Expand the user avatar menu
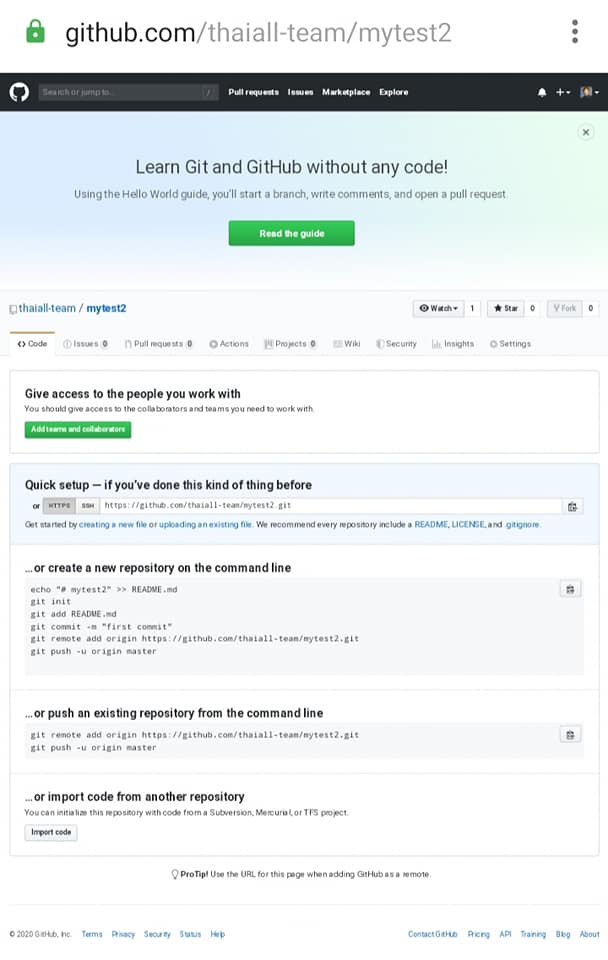 pos(588,92)
